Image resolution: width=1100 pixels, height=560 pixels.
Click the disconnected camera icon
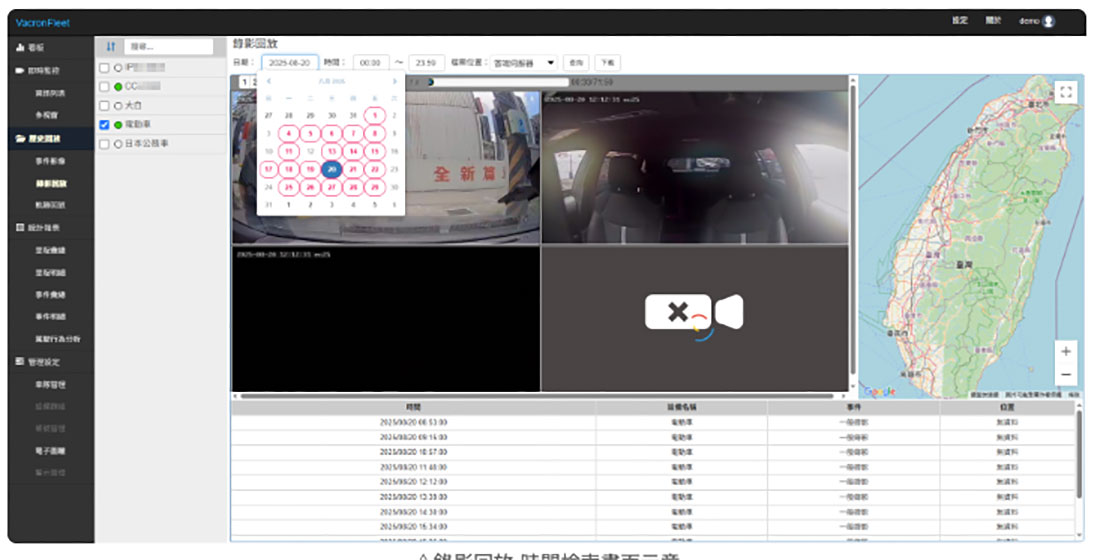pos(694,313)
